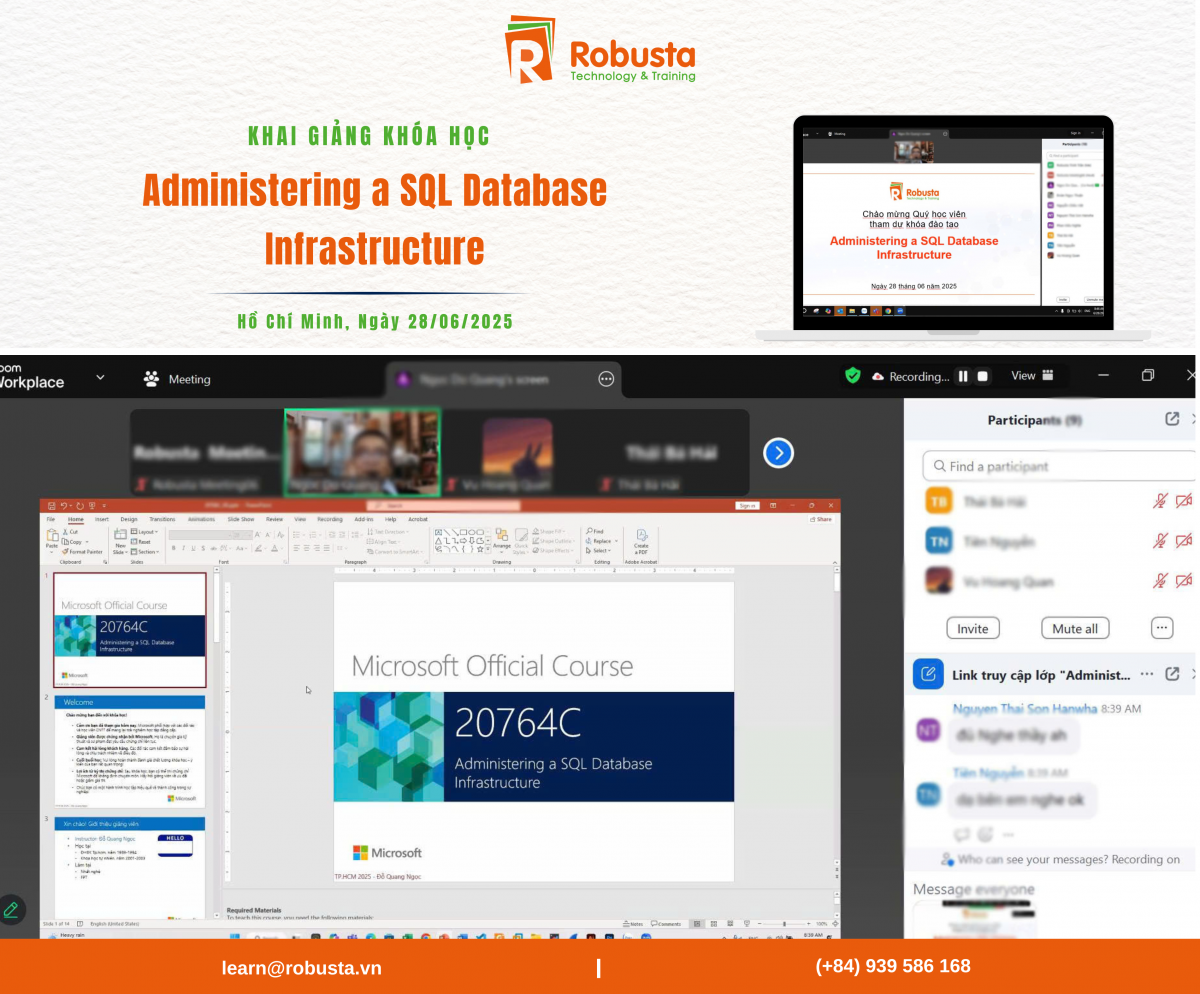Select slide 2 Welcome thumbnail
The image size is (1200, 994).
tap(130, 751)
